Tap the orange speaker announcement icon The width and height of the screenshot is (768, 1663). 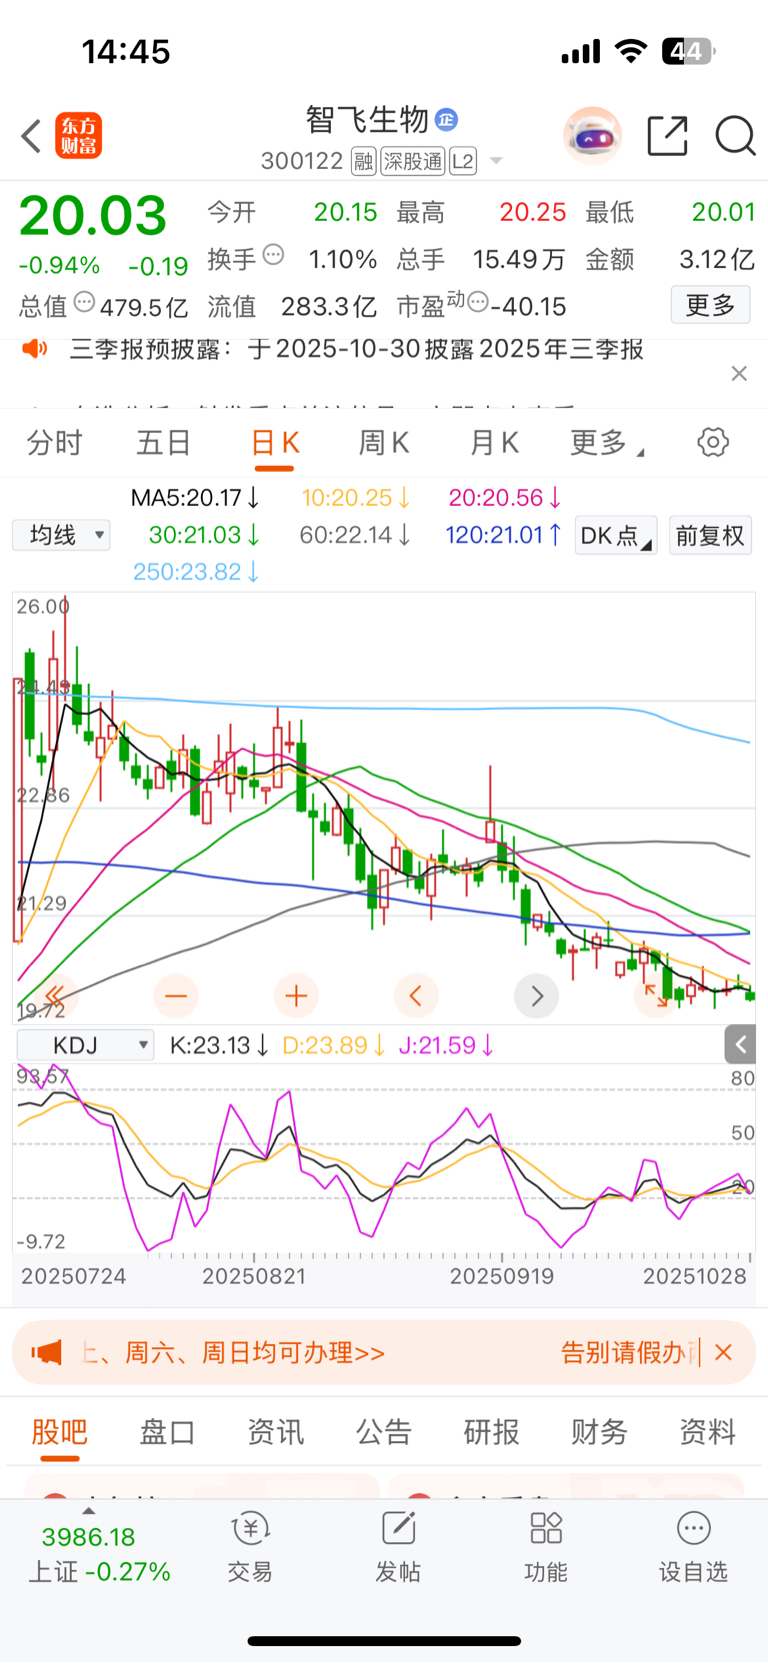(35, 349)
